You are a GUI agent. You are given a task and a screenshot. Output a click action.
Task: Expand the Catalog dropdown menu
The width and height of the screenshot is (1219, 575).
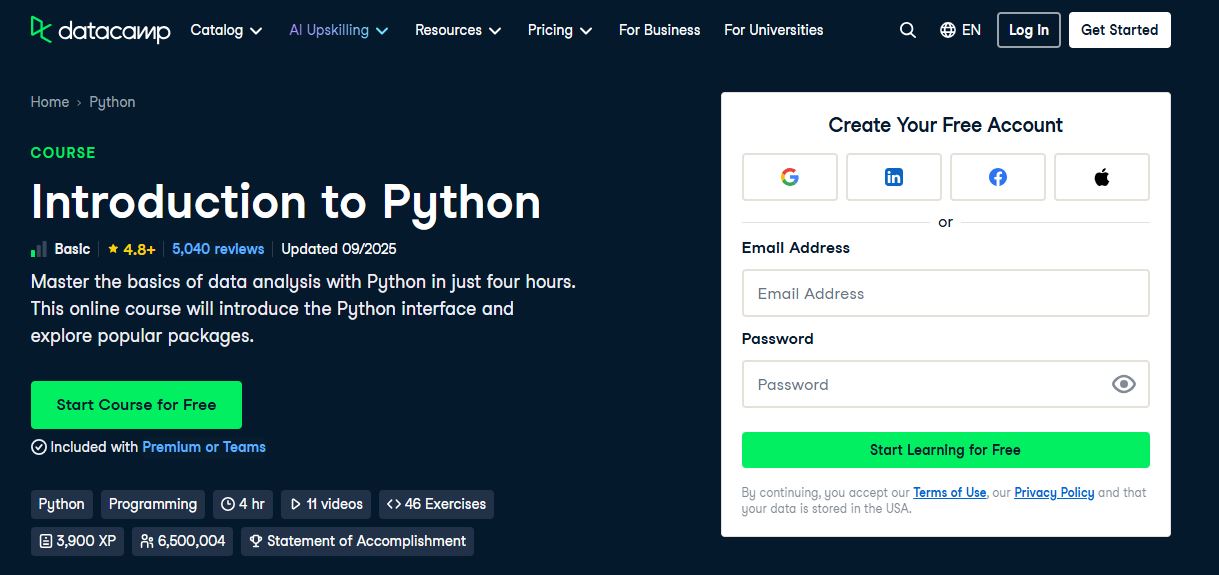[x=226, y=30]
